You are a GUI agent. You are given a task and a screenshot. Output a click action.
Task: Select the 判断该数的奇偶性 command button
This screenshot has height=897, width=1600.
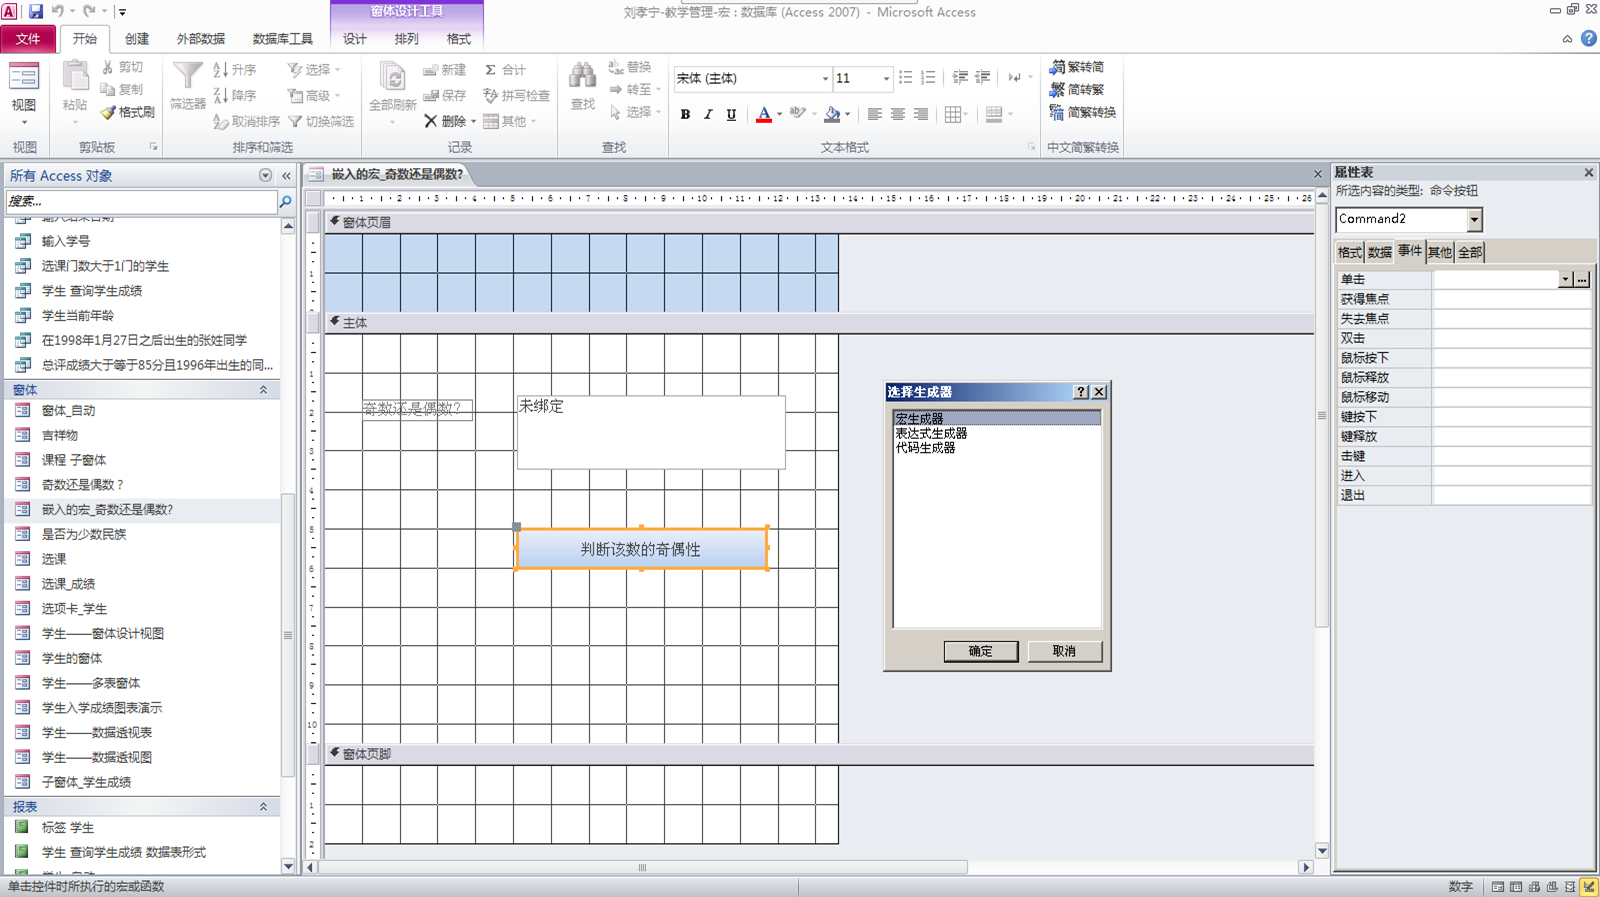point(641,549)
